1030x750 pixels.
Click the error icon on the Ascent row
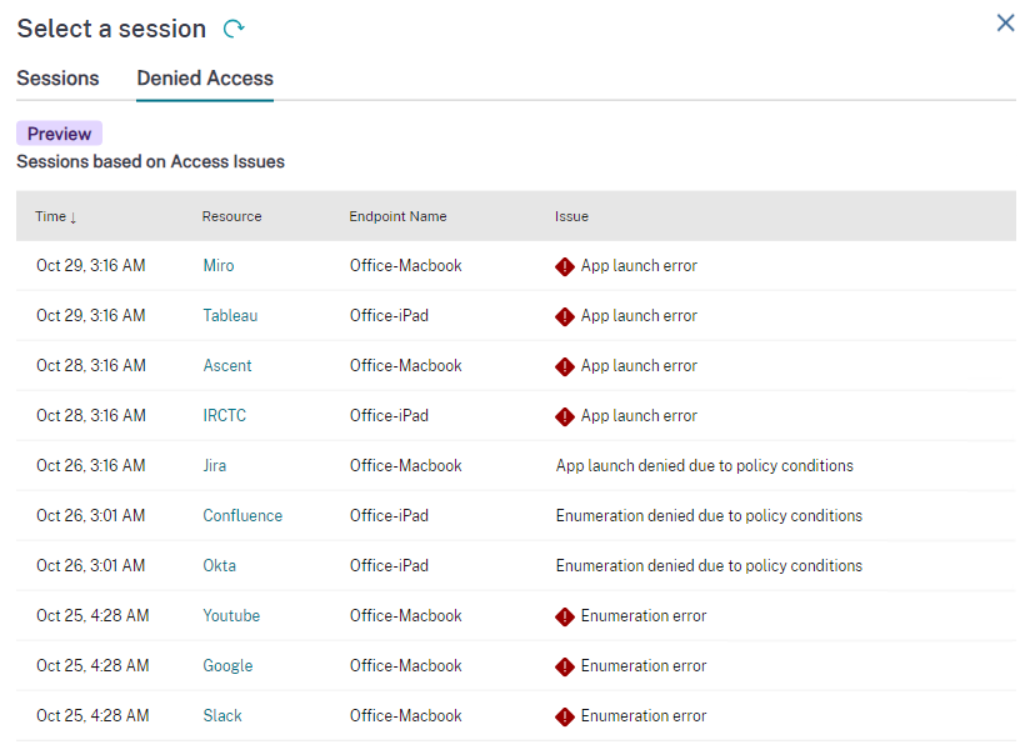pyautogui.click(x=564, y=365)
